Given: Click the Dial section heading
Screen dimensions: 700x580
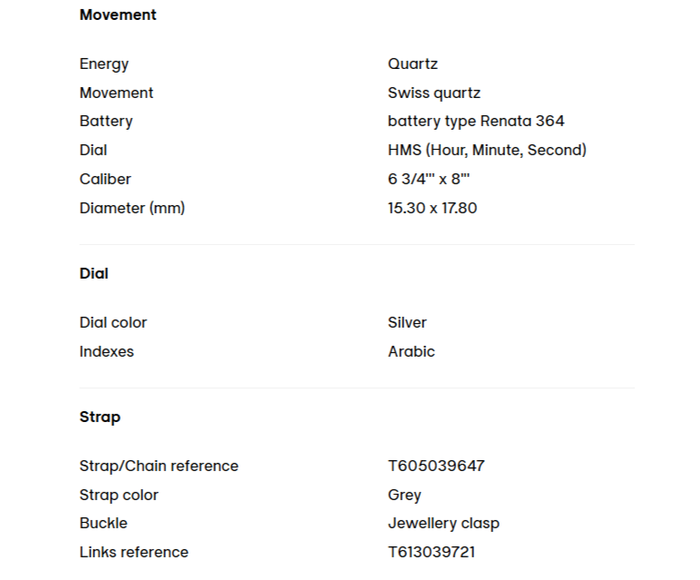Looking at the screenshot, I should tap(94, 273).
